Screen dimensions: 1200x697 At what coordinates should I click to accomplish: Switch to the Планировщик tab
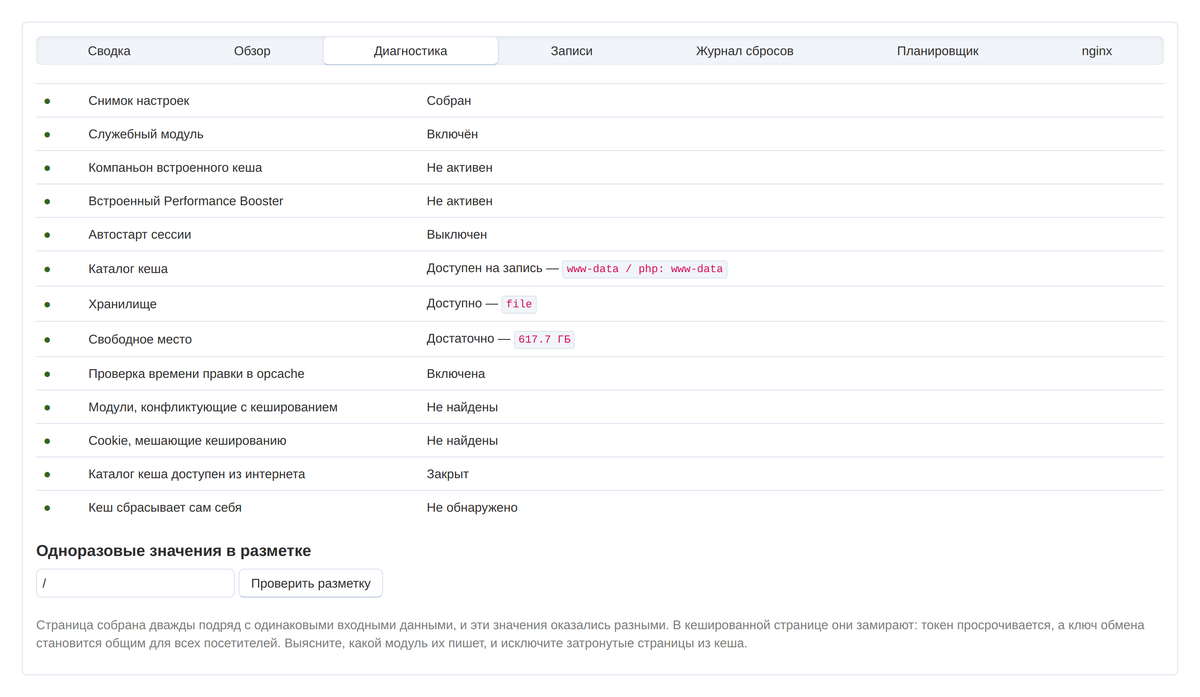(938, 51)
